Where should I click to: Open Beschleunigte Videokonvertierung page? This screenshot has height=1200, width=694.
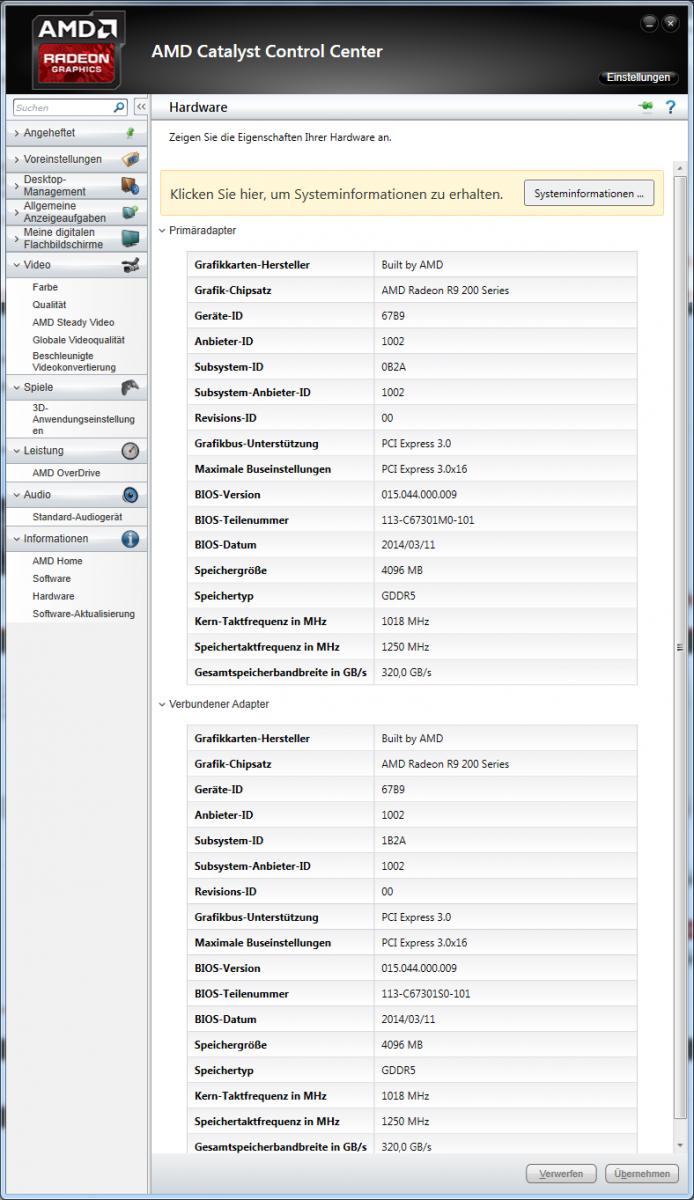74,361
